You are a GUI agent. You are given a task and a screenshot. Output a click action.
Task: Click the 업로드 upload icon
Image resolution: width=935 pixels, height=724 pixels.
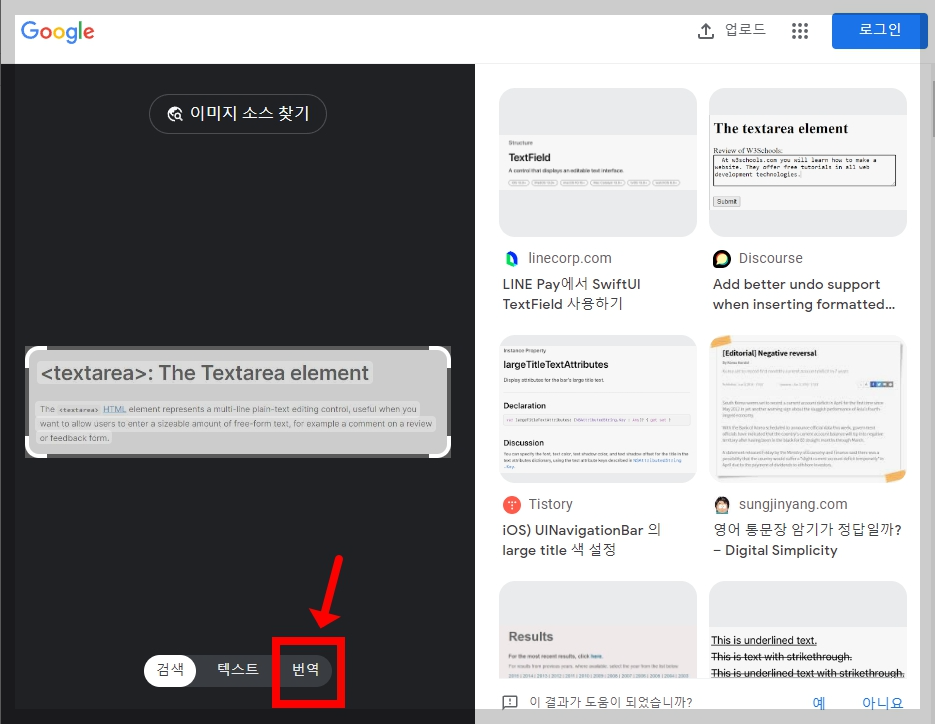[705, 30]
